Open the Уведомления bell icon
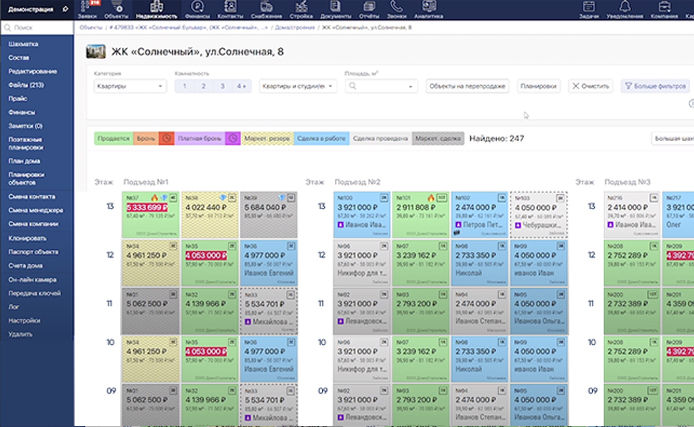 tap(625, 6)
